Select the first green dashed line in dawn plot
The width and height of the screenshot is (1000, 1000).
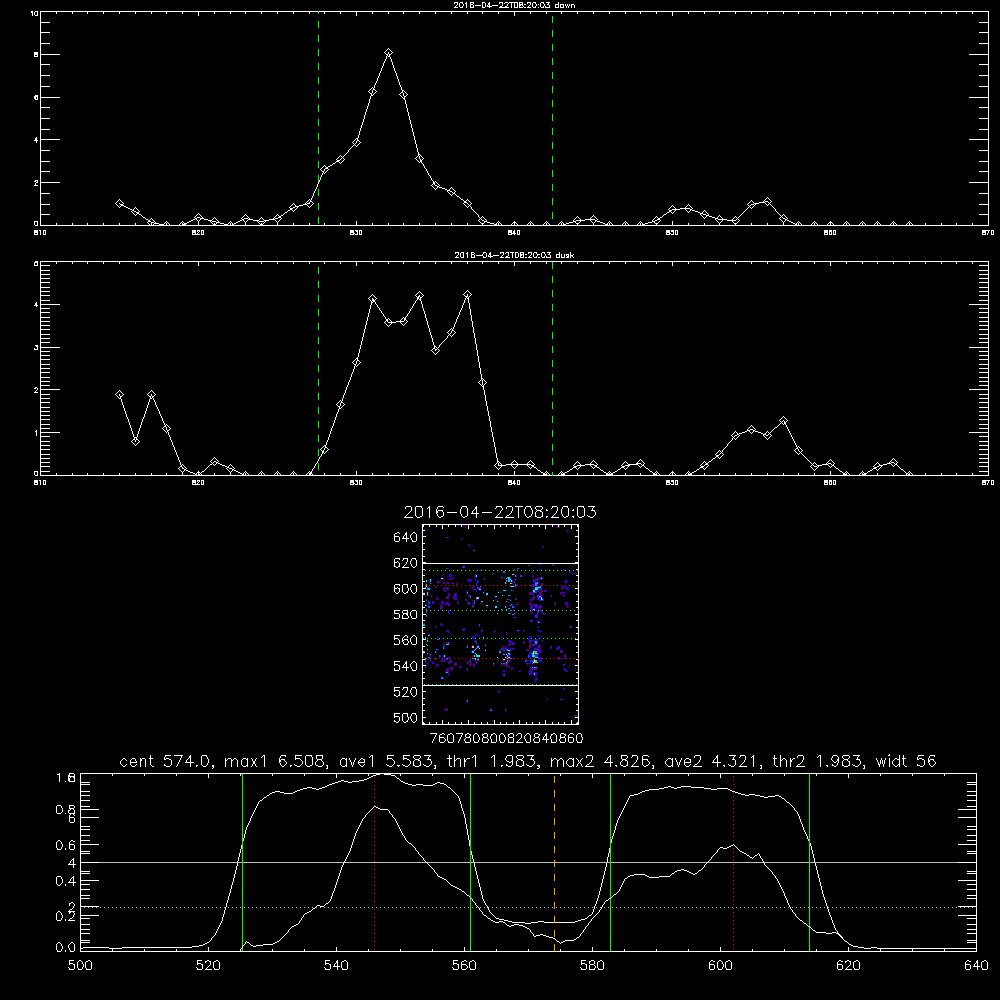point(318,119)
